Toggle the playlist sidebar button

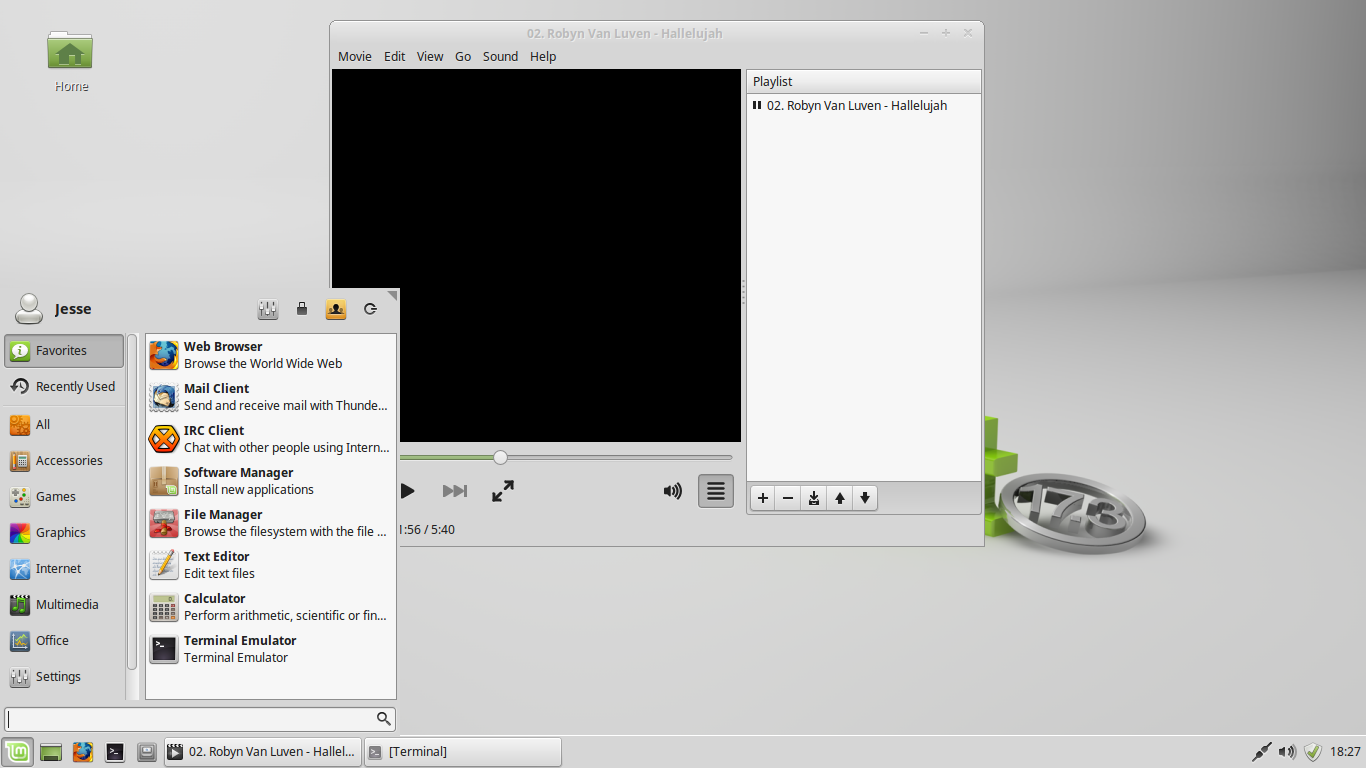[x=716, y=491]
